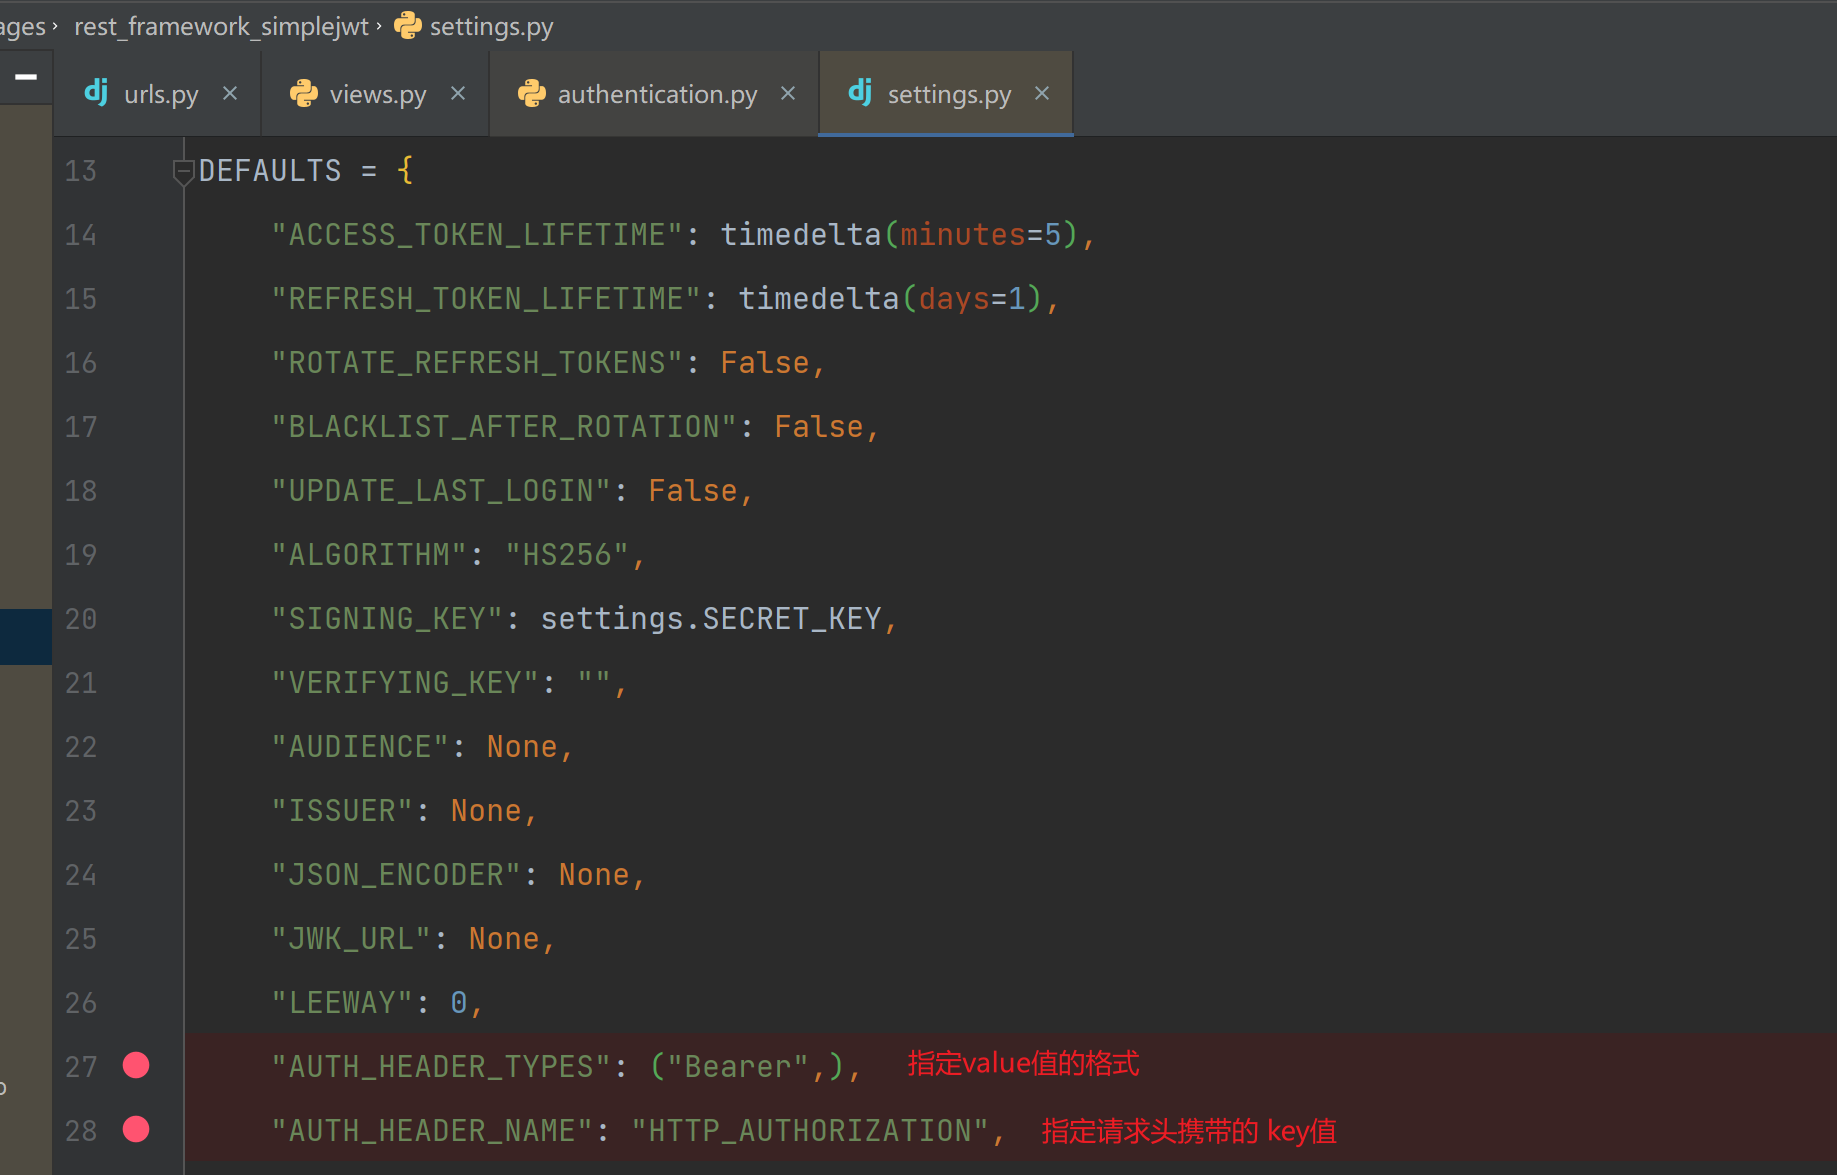Click the Python icon on views.py tab
This screenshot has height=1175, width=1837.
pyautogui.click(x=304, y=93)
